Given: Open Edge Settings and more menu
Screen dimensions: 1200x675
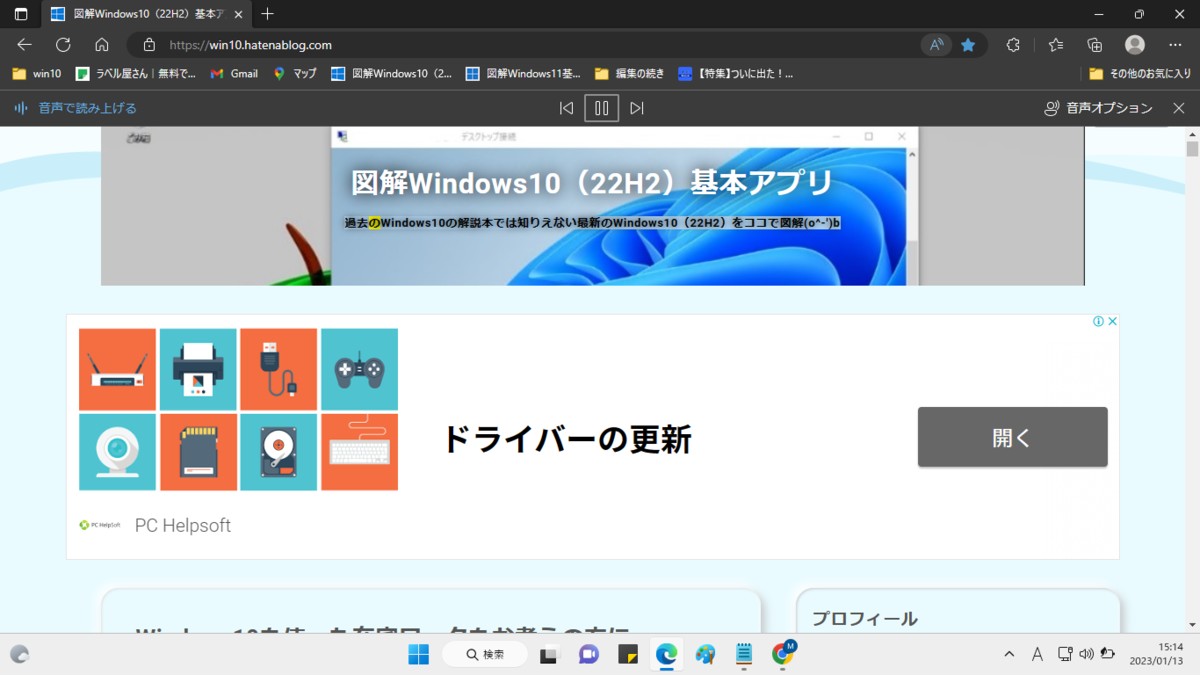Looking at the screenshot, I should point(1175,45).
